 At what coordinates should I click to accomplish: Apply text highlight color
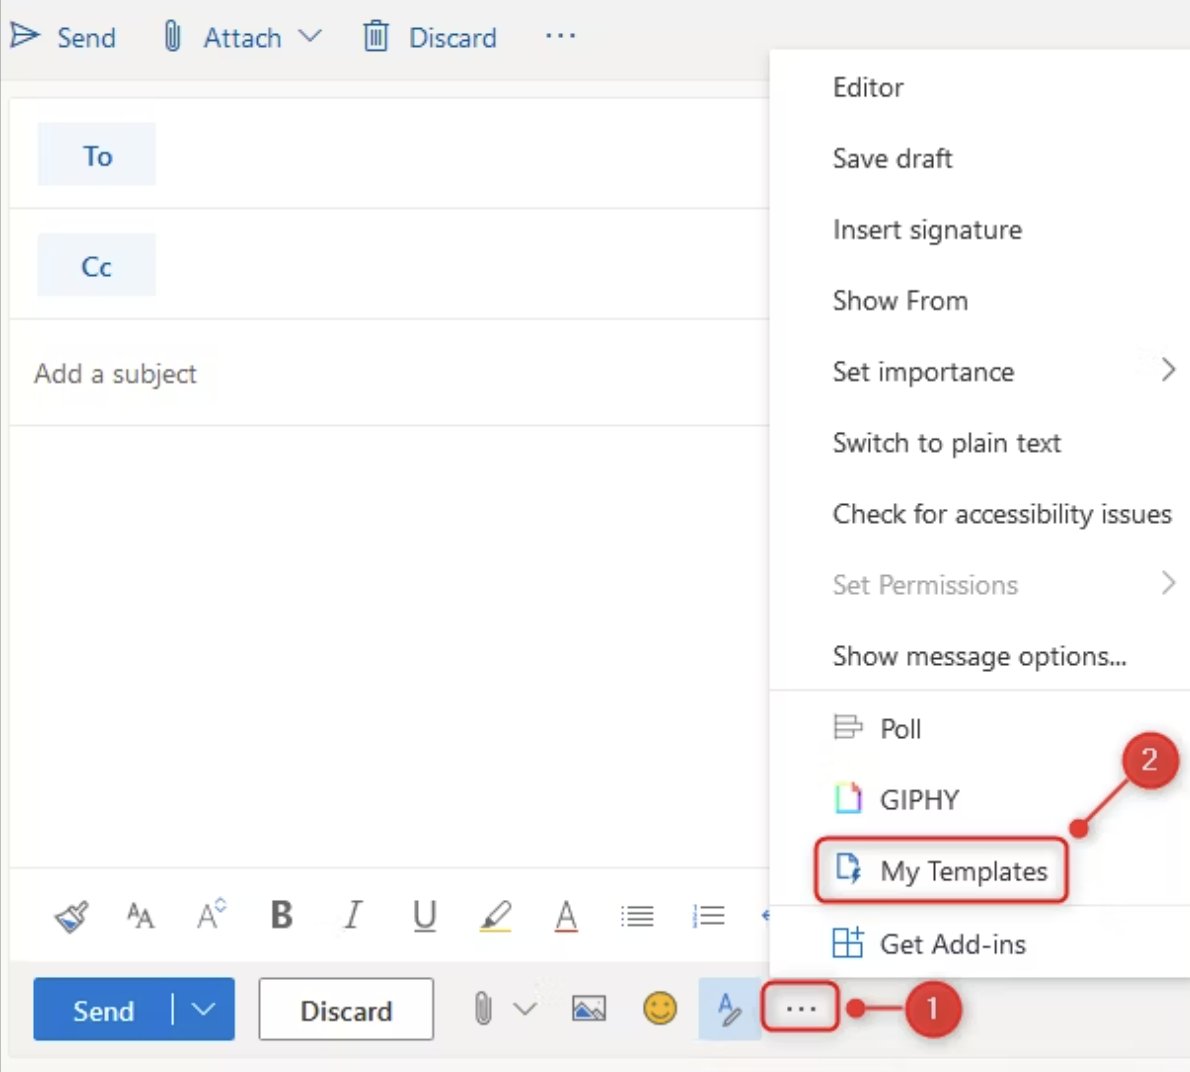tap(495, 915)
